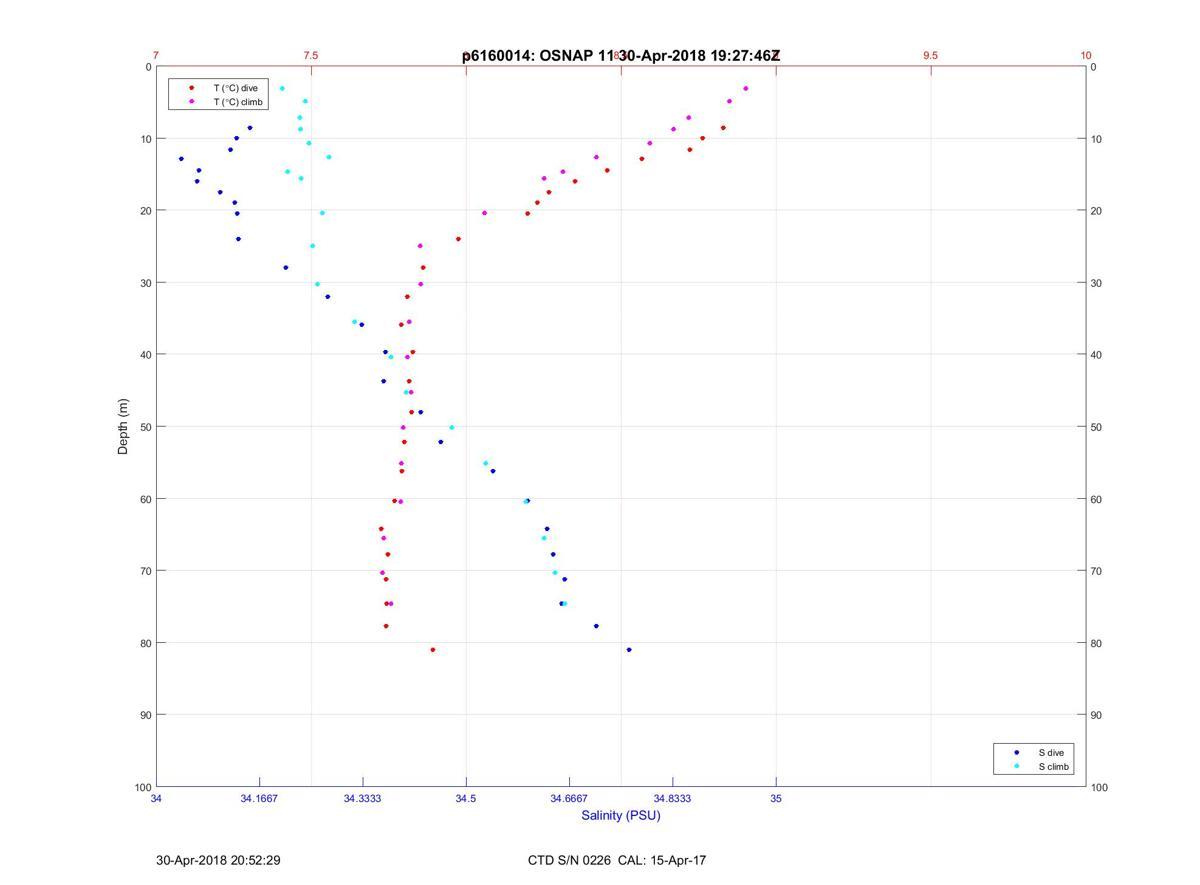Click deepest blue S dive point at 81 m
1200x885 pixels.
[629, 650]
